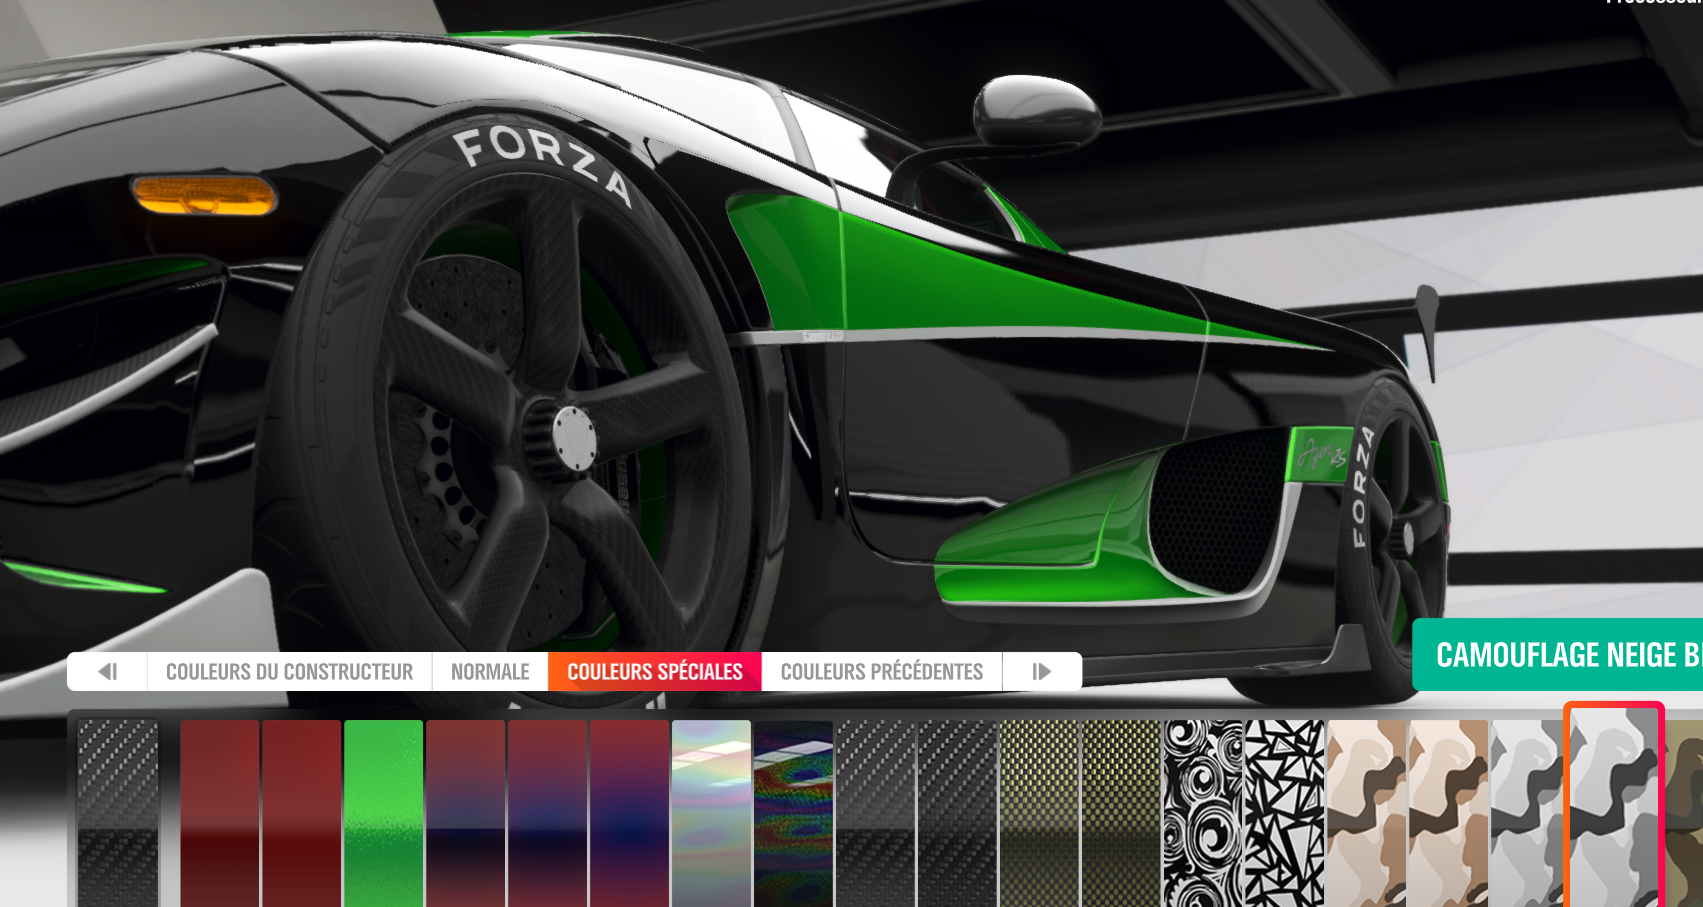Open the Couleurs précédentes tab
Viewport: 1703px width, 907px height.
tap(882, 672)
